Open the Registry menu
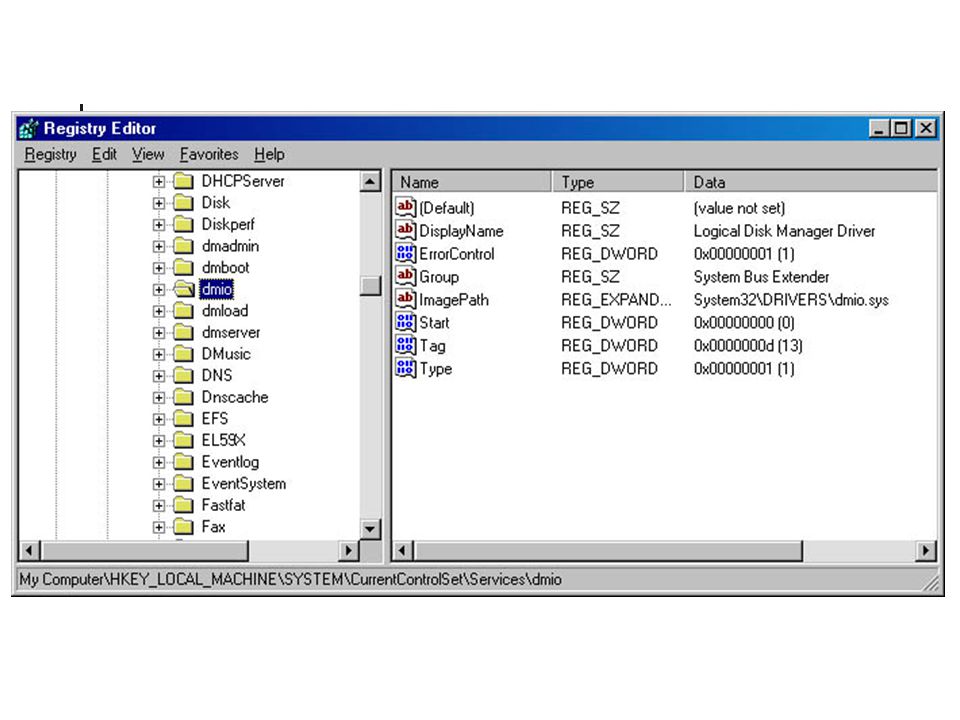This screenshot has width=960, height=720. [50, 154]
